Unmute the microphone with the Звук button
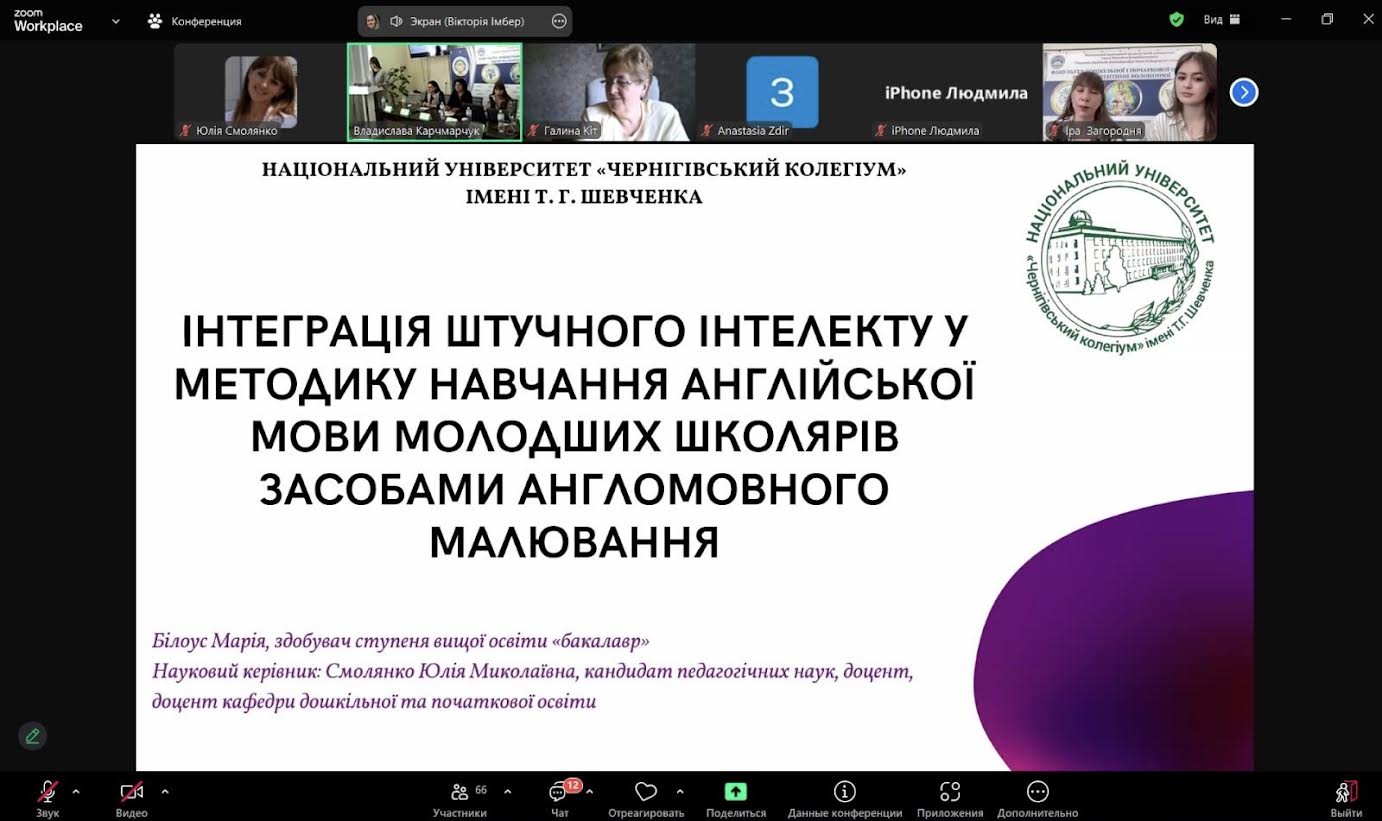Screen dimensions: 1382x821 point(47,797)
